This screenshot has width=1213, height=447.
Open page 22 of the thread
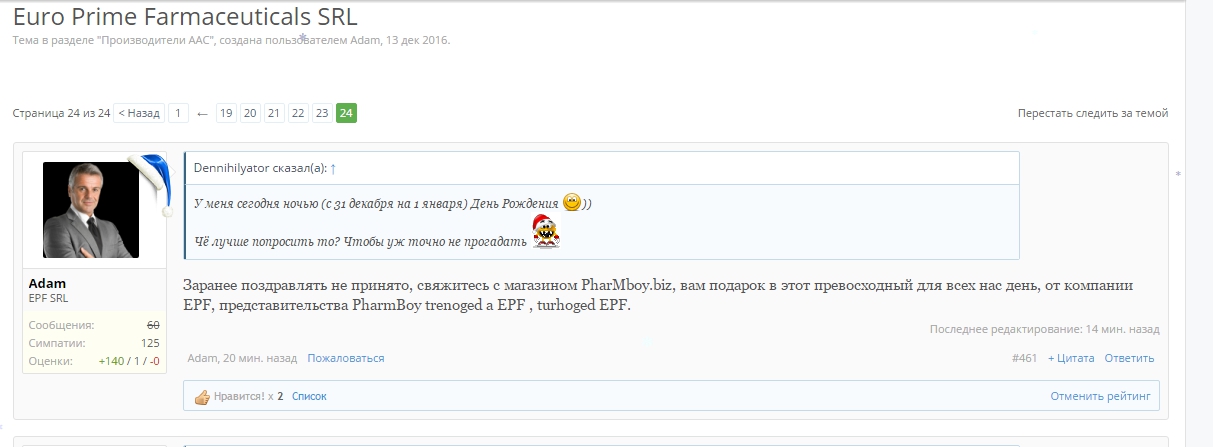pyautogui.click(x=298, y=113)
